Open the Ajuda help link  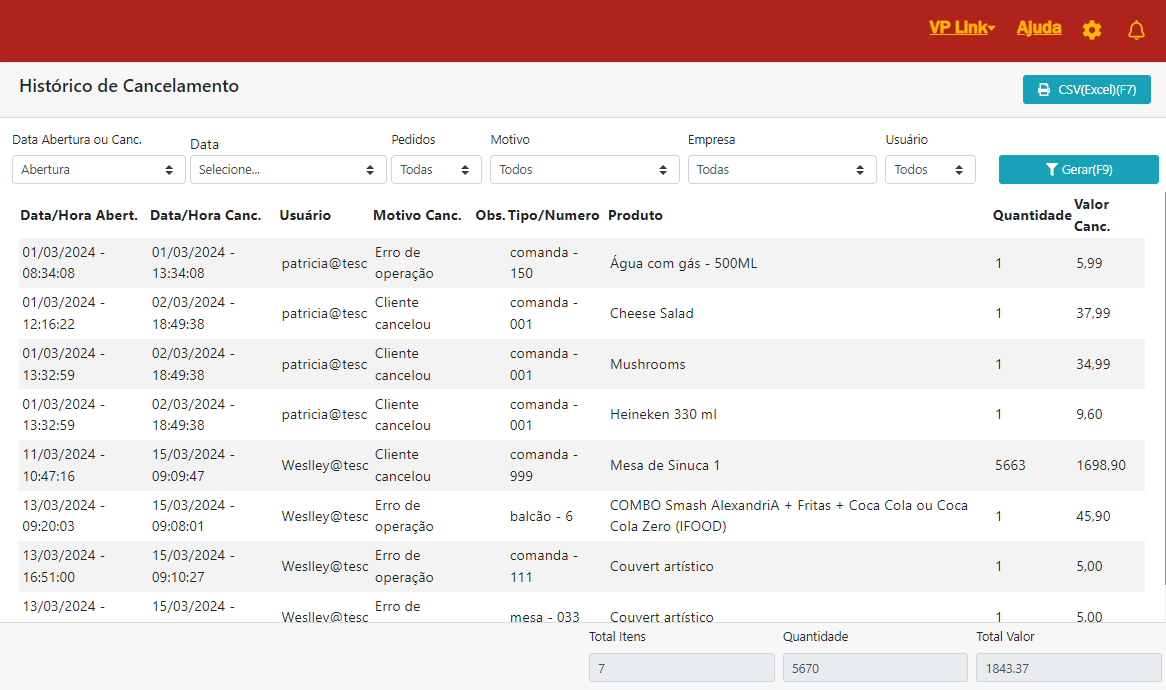(1039, 28)
